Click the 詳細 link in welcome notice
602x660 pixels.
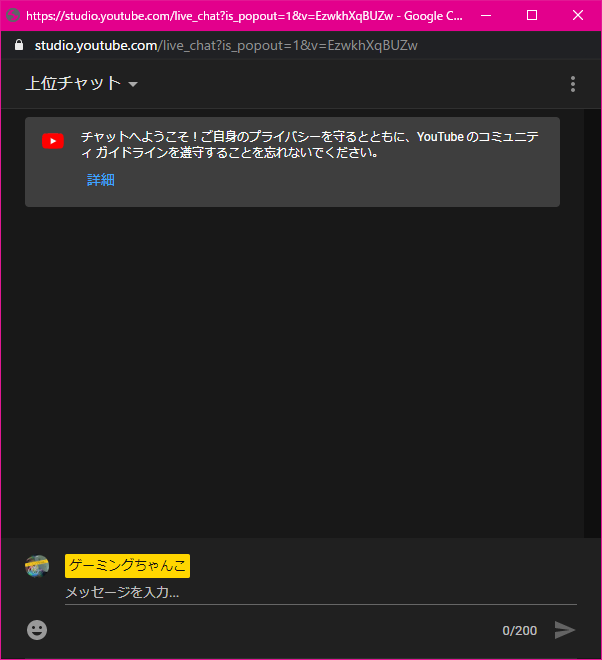[x=101, y=180]
